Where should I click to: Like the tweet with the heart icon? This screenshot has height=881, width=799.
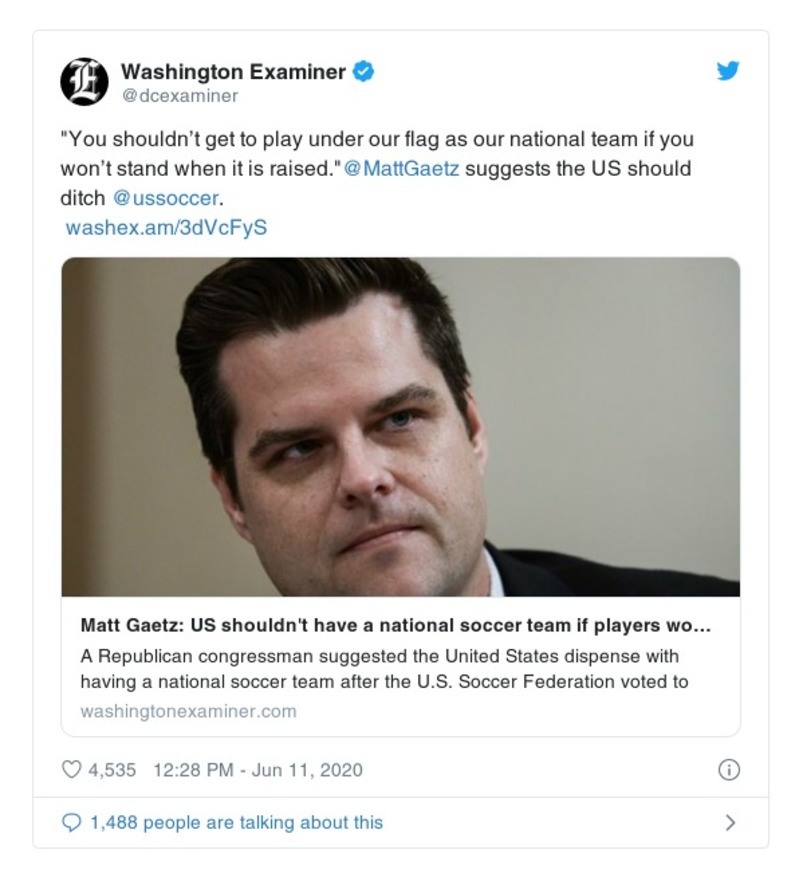72,770
